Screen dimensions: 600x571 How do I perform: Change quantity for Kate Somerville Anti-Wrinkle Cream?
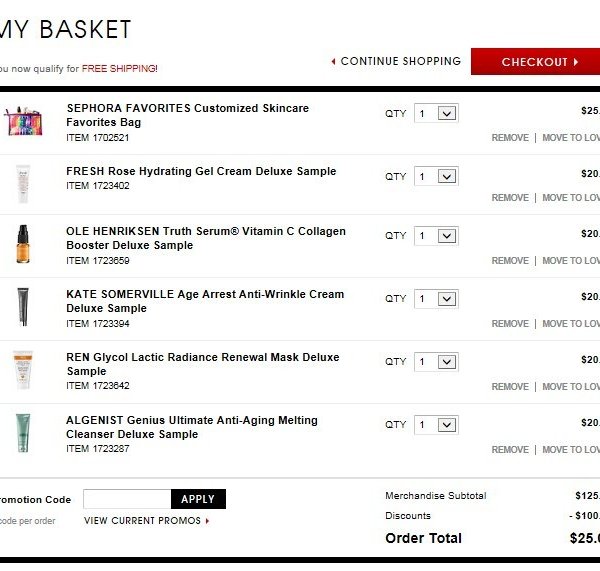(436, 299)
